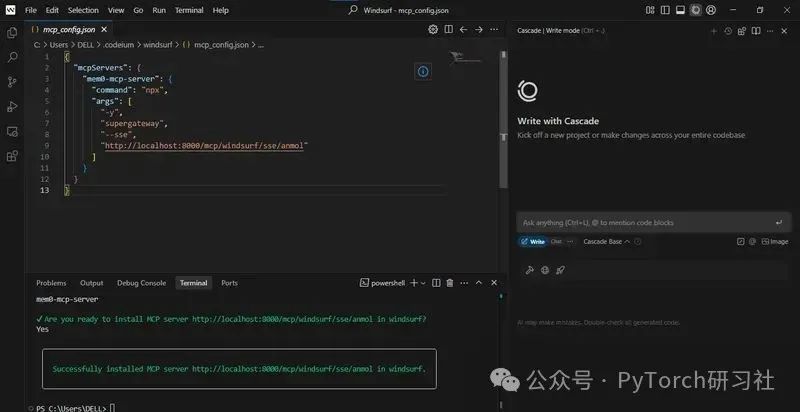This screenshot has width=800, height=412.
Task: Open the new terminal launch profile dropdown
Action: [423, 283]
